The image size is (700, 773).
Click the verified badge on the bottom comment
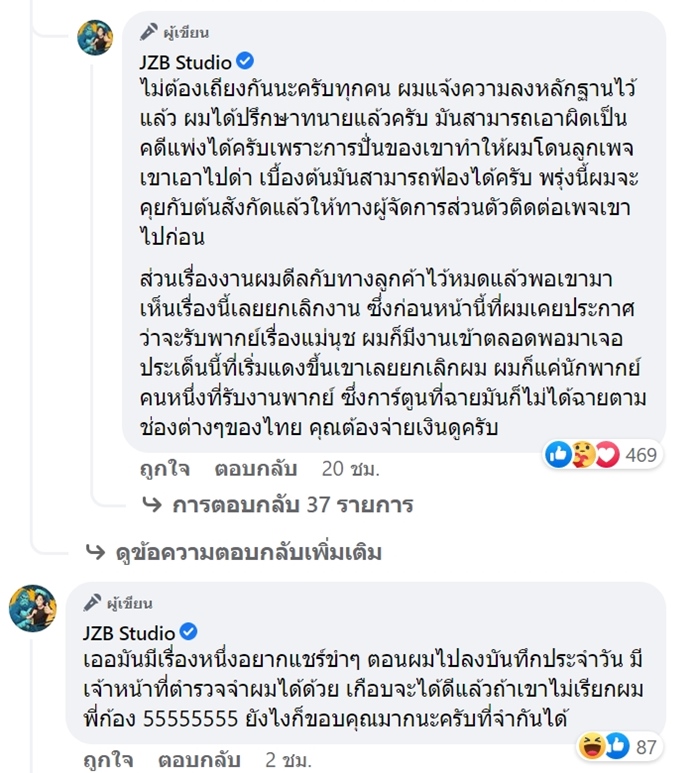coord(187,632)
